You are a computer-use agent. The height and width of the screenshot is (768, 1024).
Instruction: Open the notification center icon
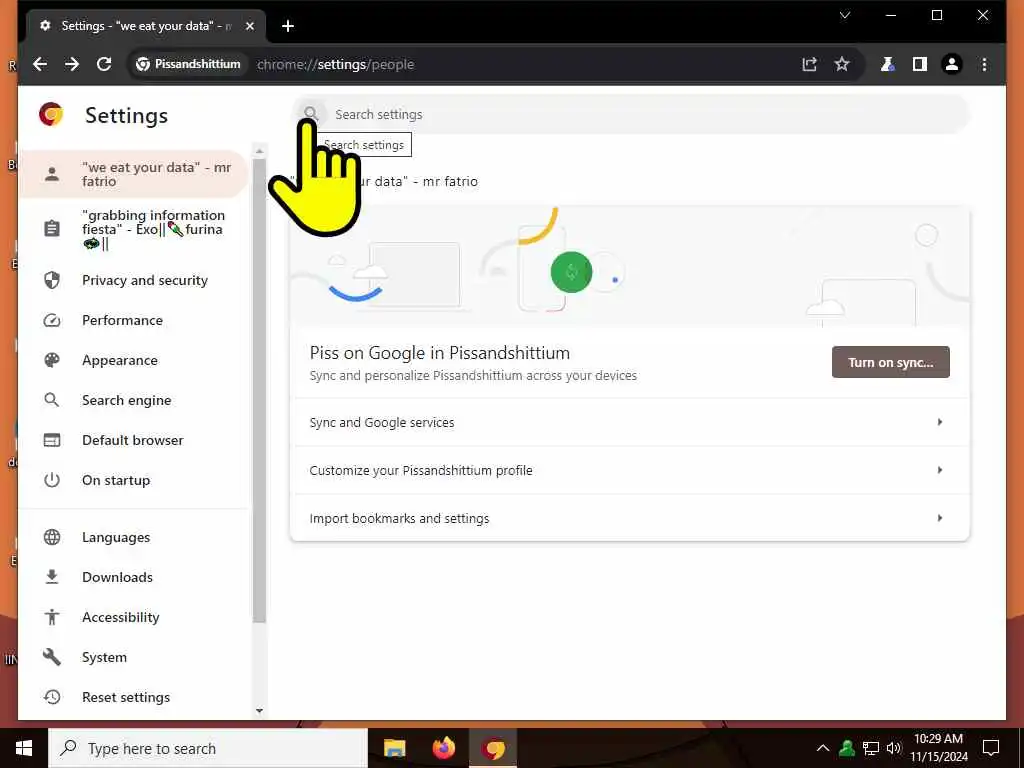[x=991, y=748]
